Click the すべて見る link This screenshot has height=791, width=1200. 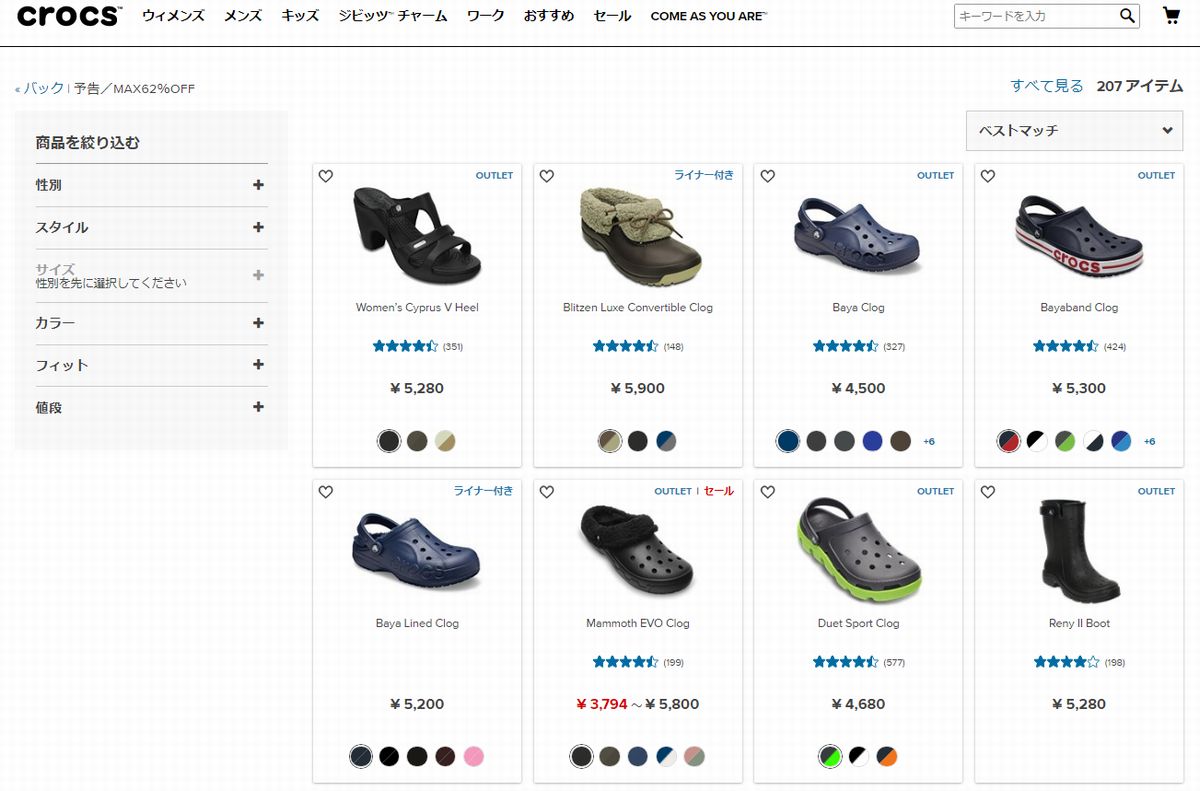coord(1047,86)
